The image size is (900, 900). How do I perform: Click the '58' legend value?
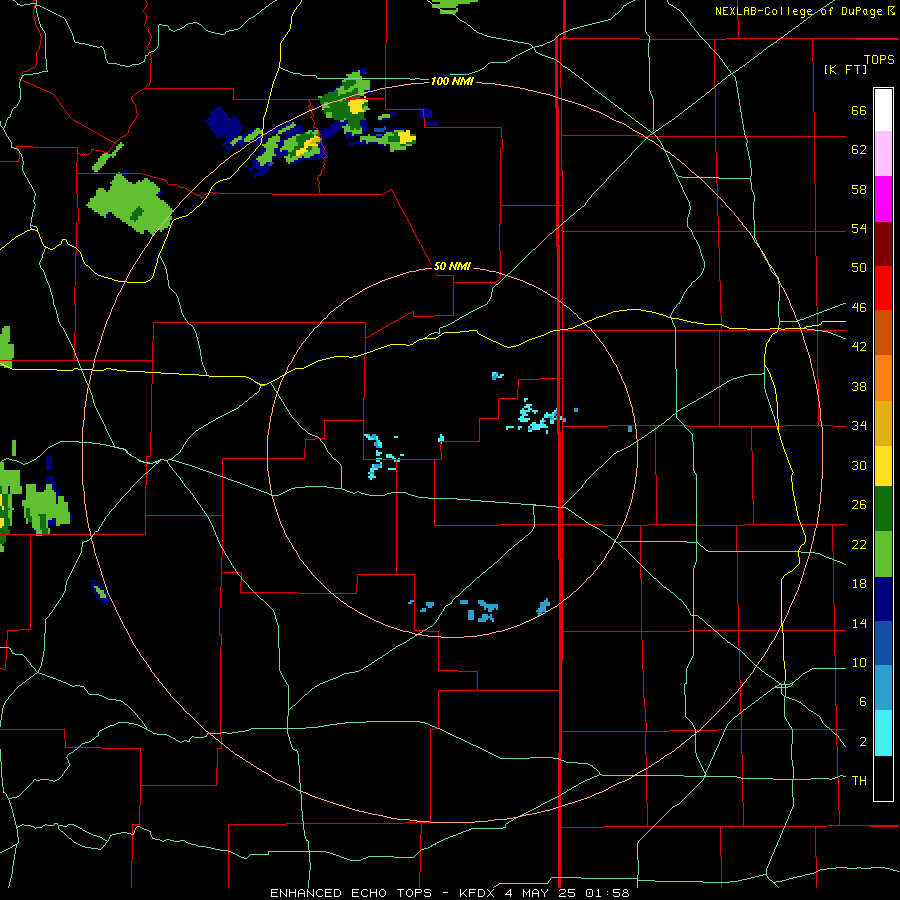coord(859,189)
